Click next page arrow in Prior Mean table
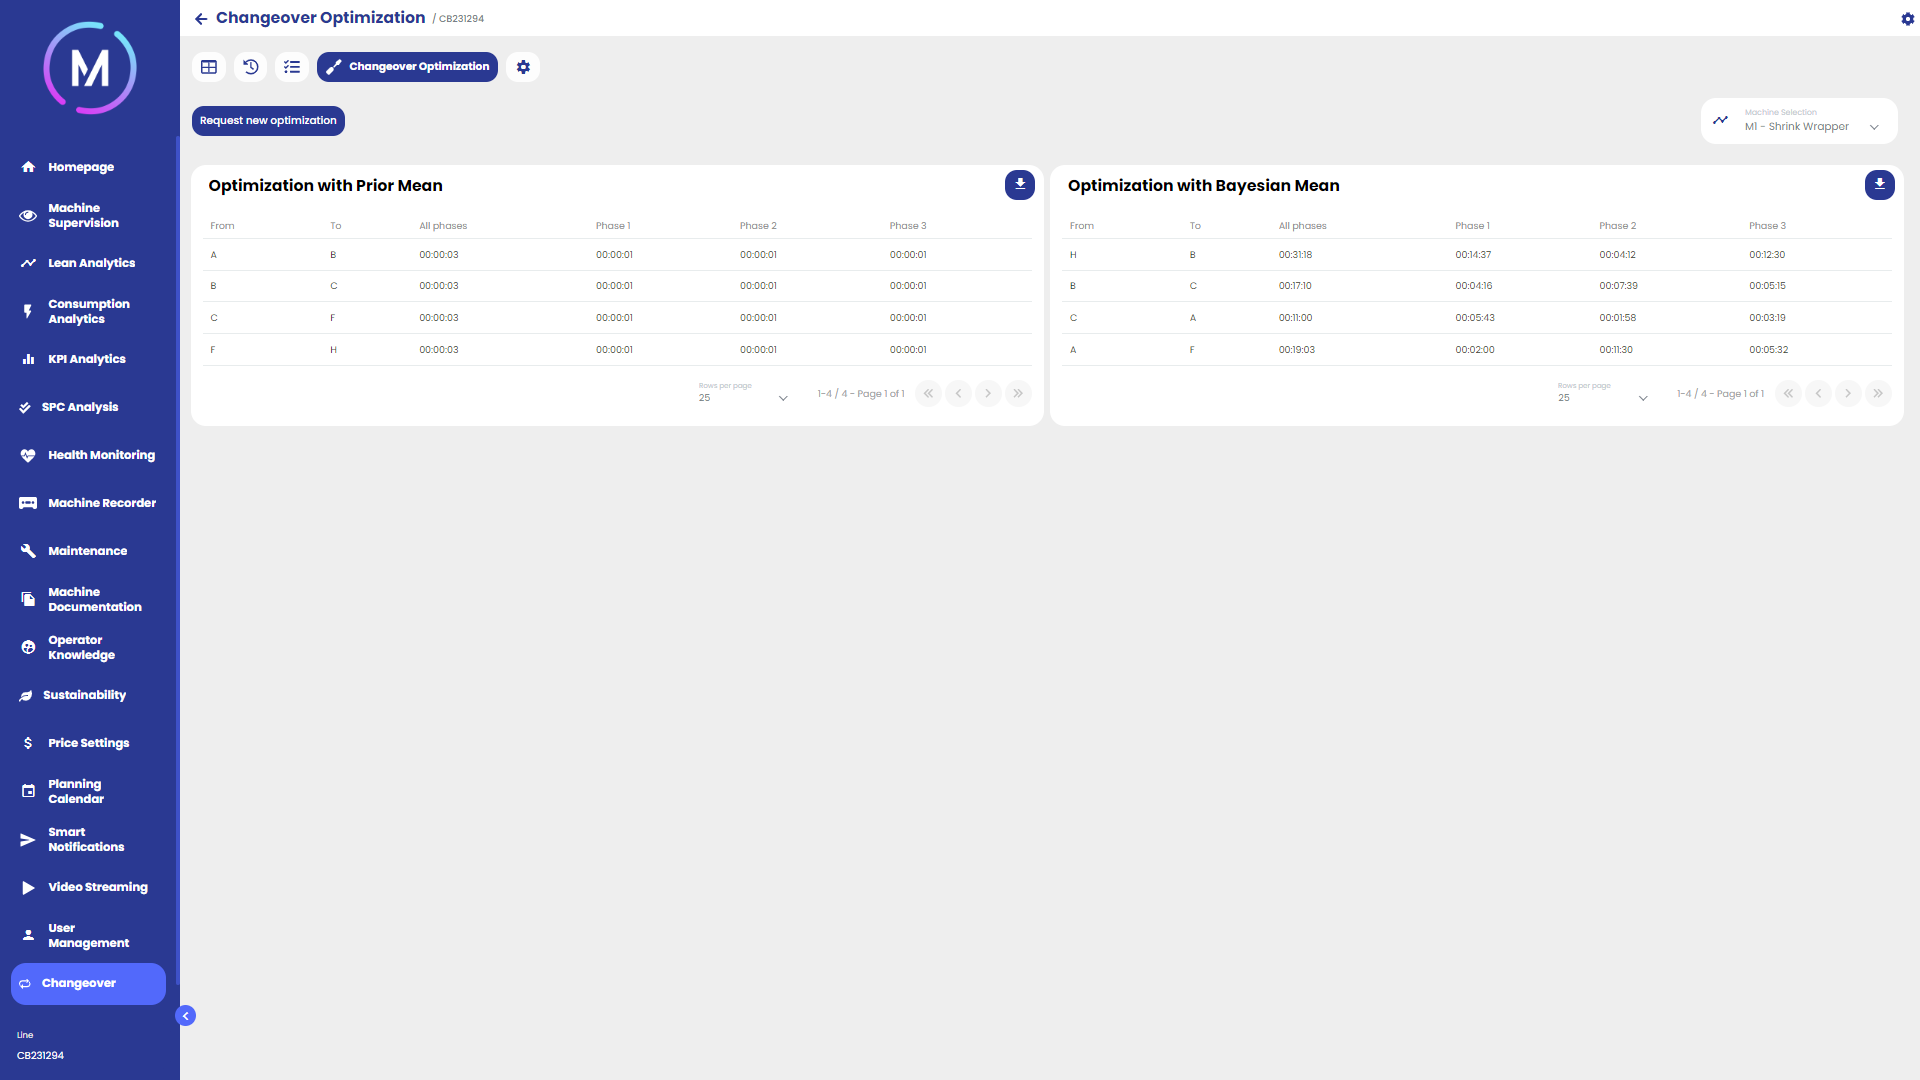Viewport: 1920px width, 1080px height. click(x=988, y=394)
